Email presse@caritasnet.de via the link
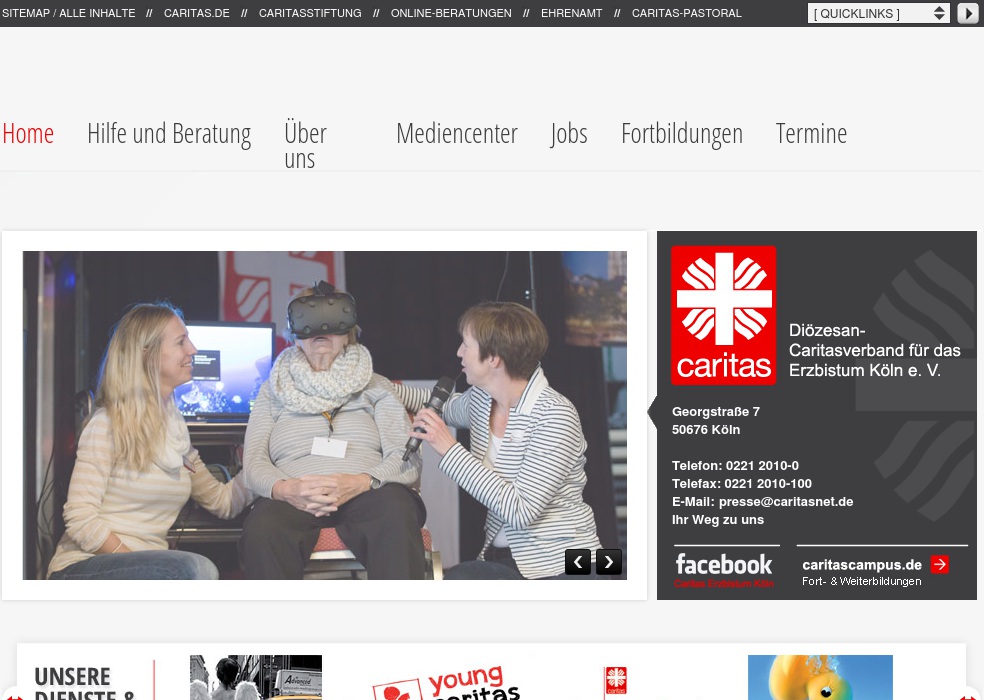The image size is (984, 700). point(785,501)
